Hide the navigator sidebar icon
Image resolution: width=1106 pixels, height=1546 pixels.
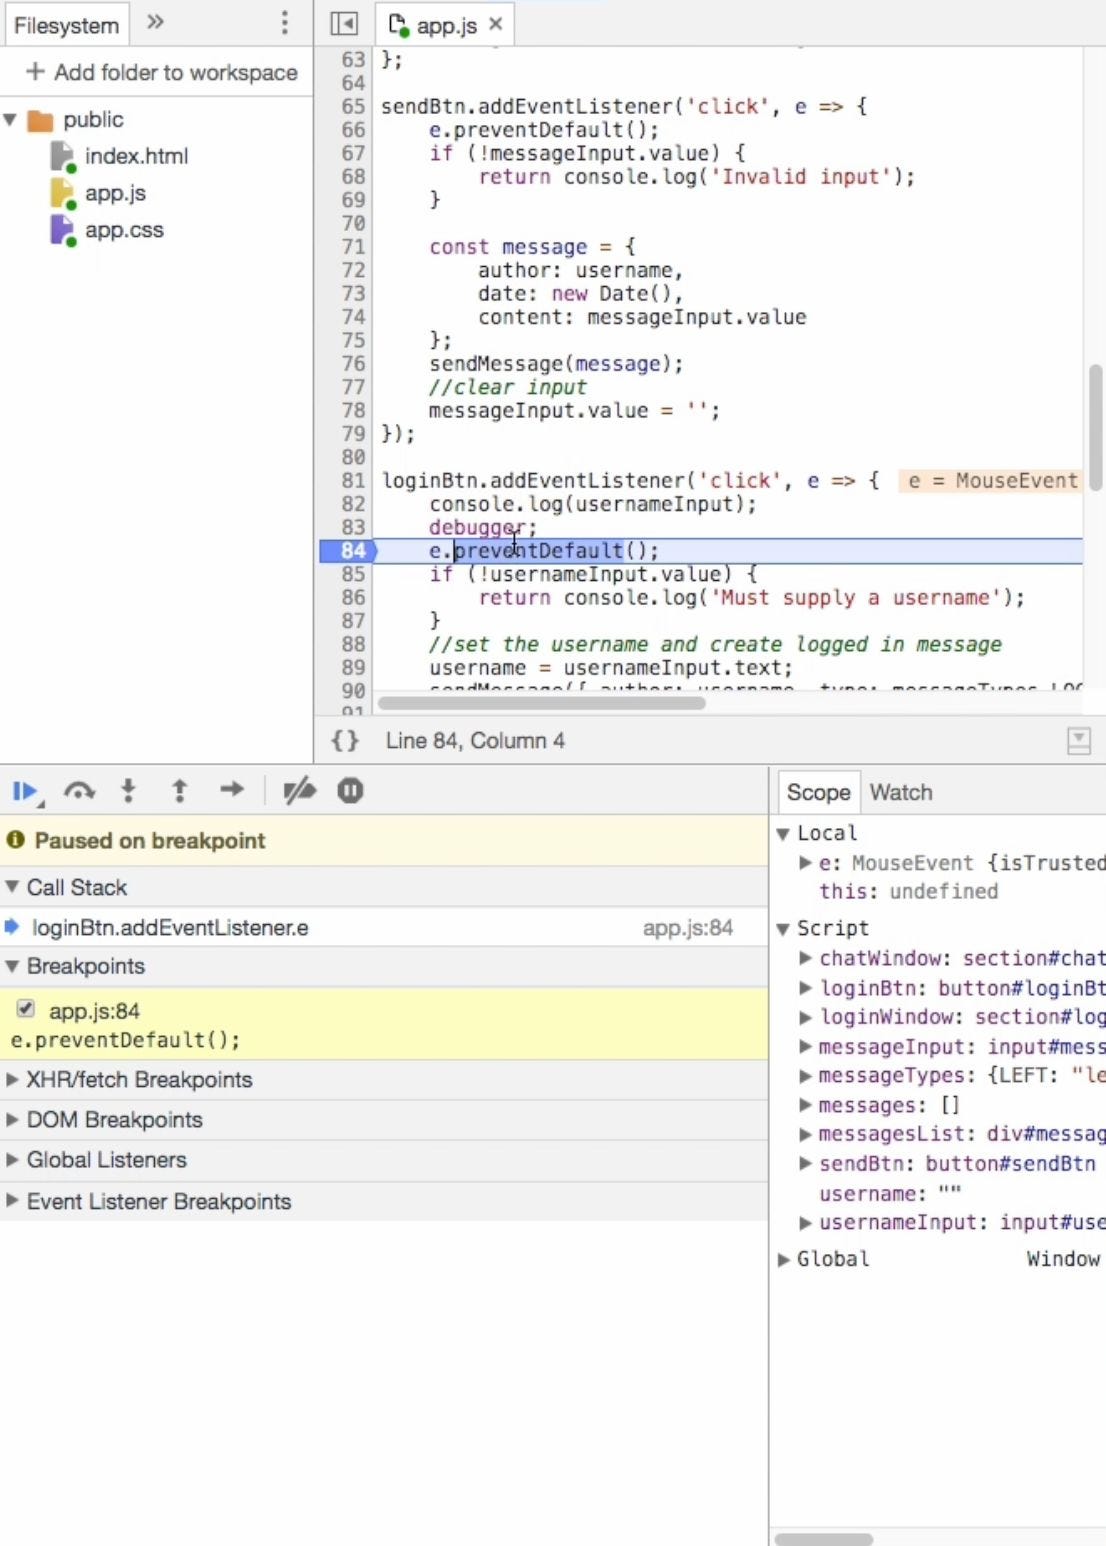point(343,24)
